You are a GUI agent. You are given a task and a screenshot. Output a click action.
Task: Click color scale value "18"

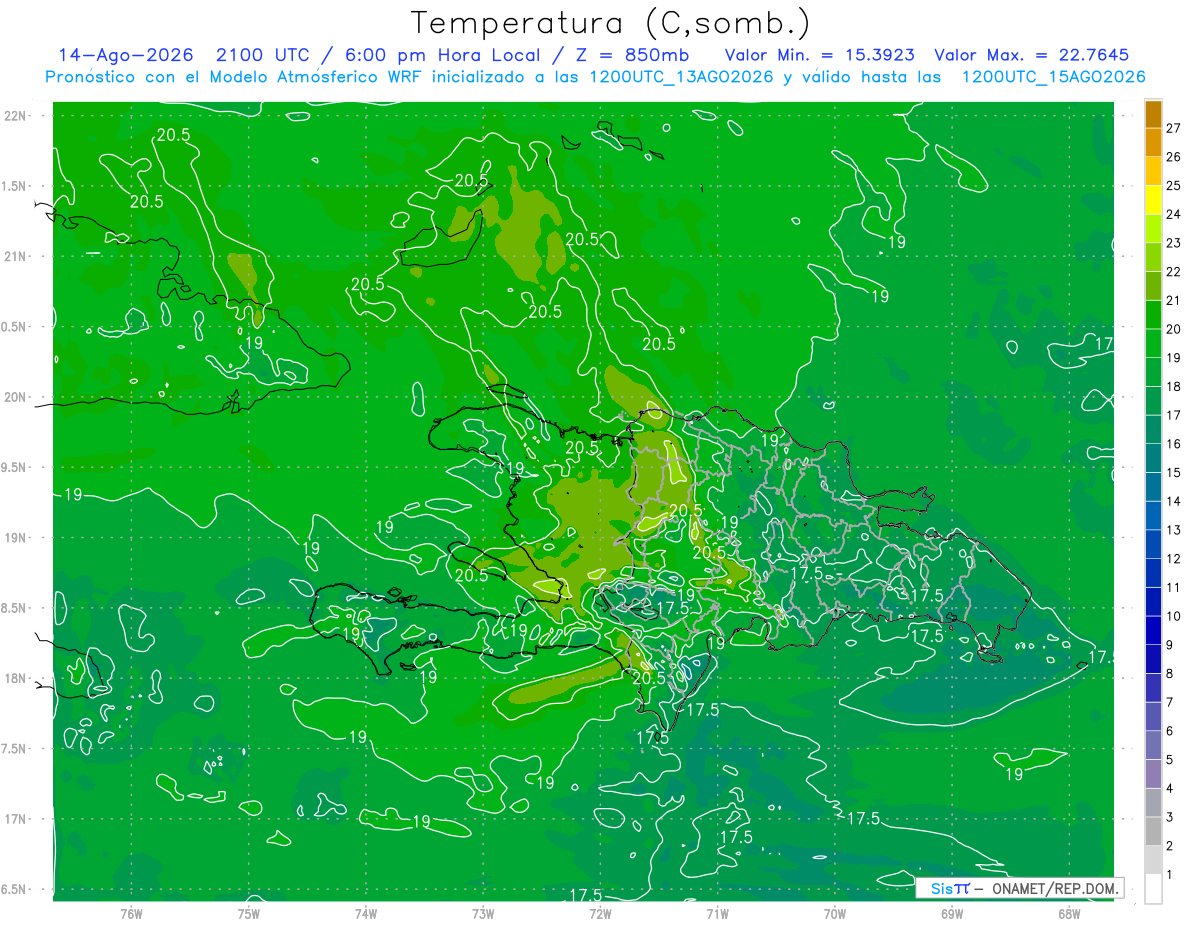coord(1174,386)
